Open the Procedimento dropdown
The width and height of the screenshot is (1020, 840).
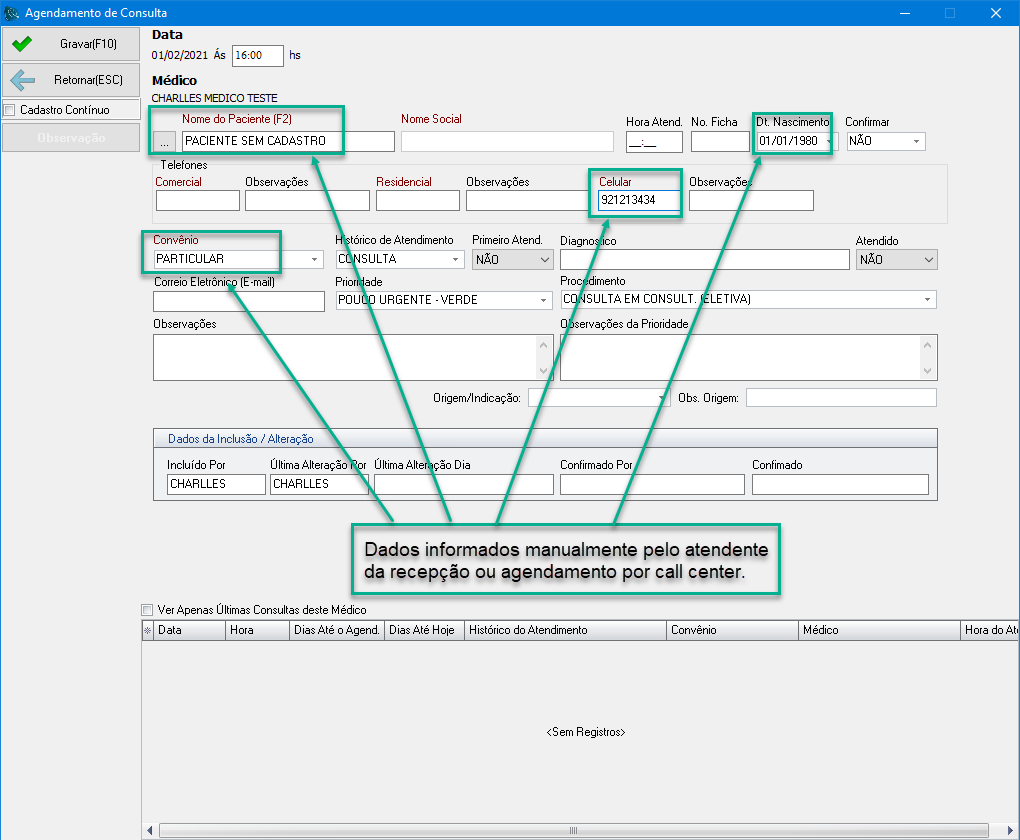tap(927, 299)
